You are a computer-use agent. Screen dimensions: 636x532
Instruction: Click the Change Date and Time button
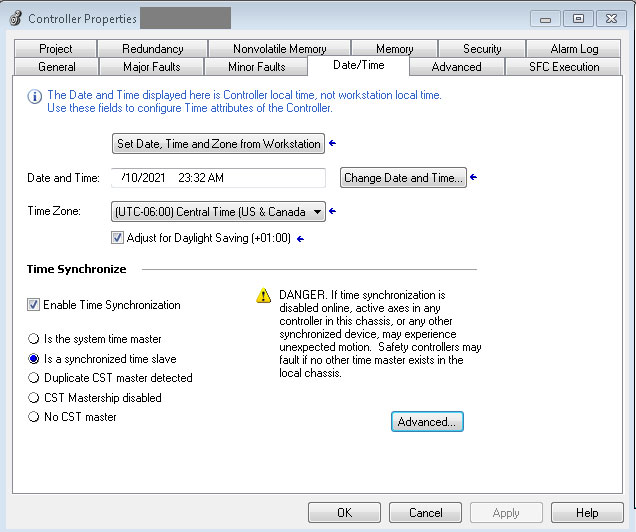[x=403, y=178]
